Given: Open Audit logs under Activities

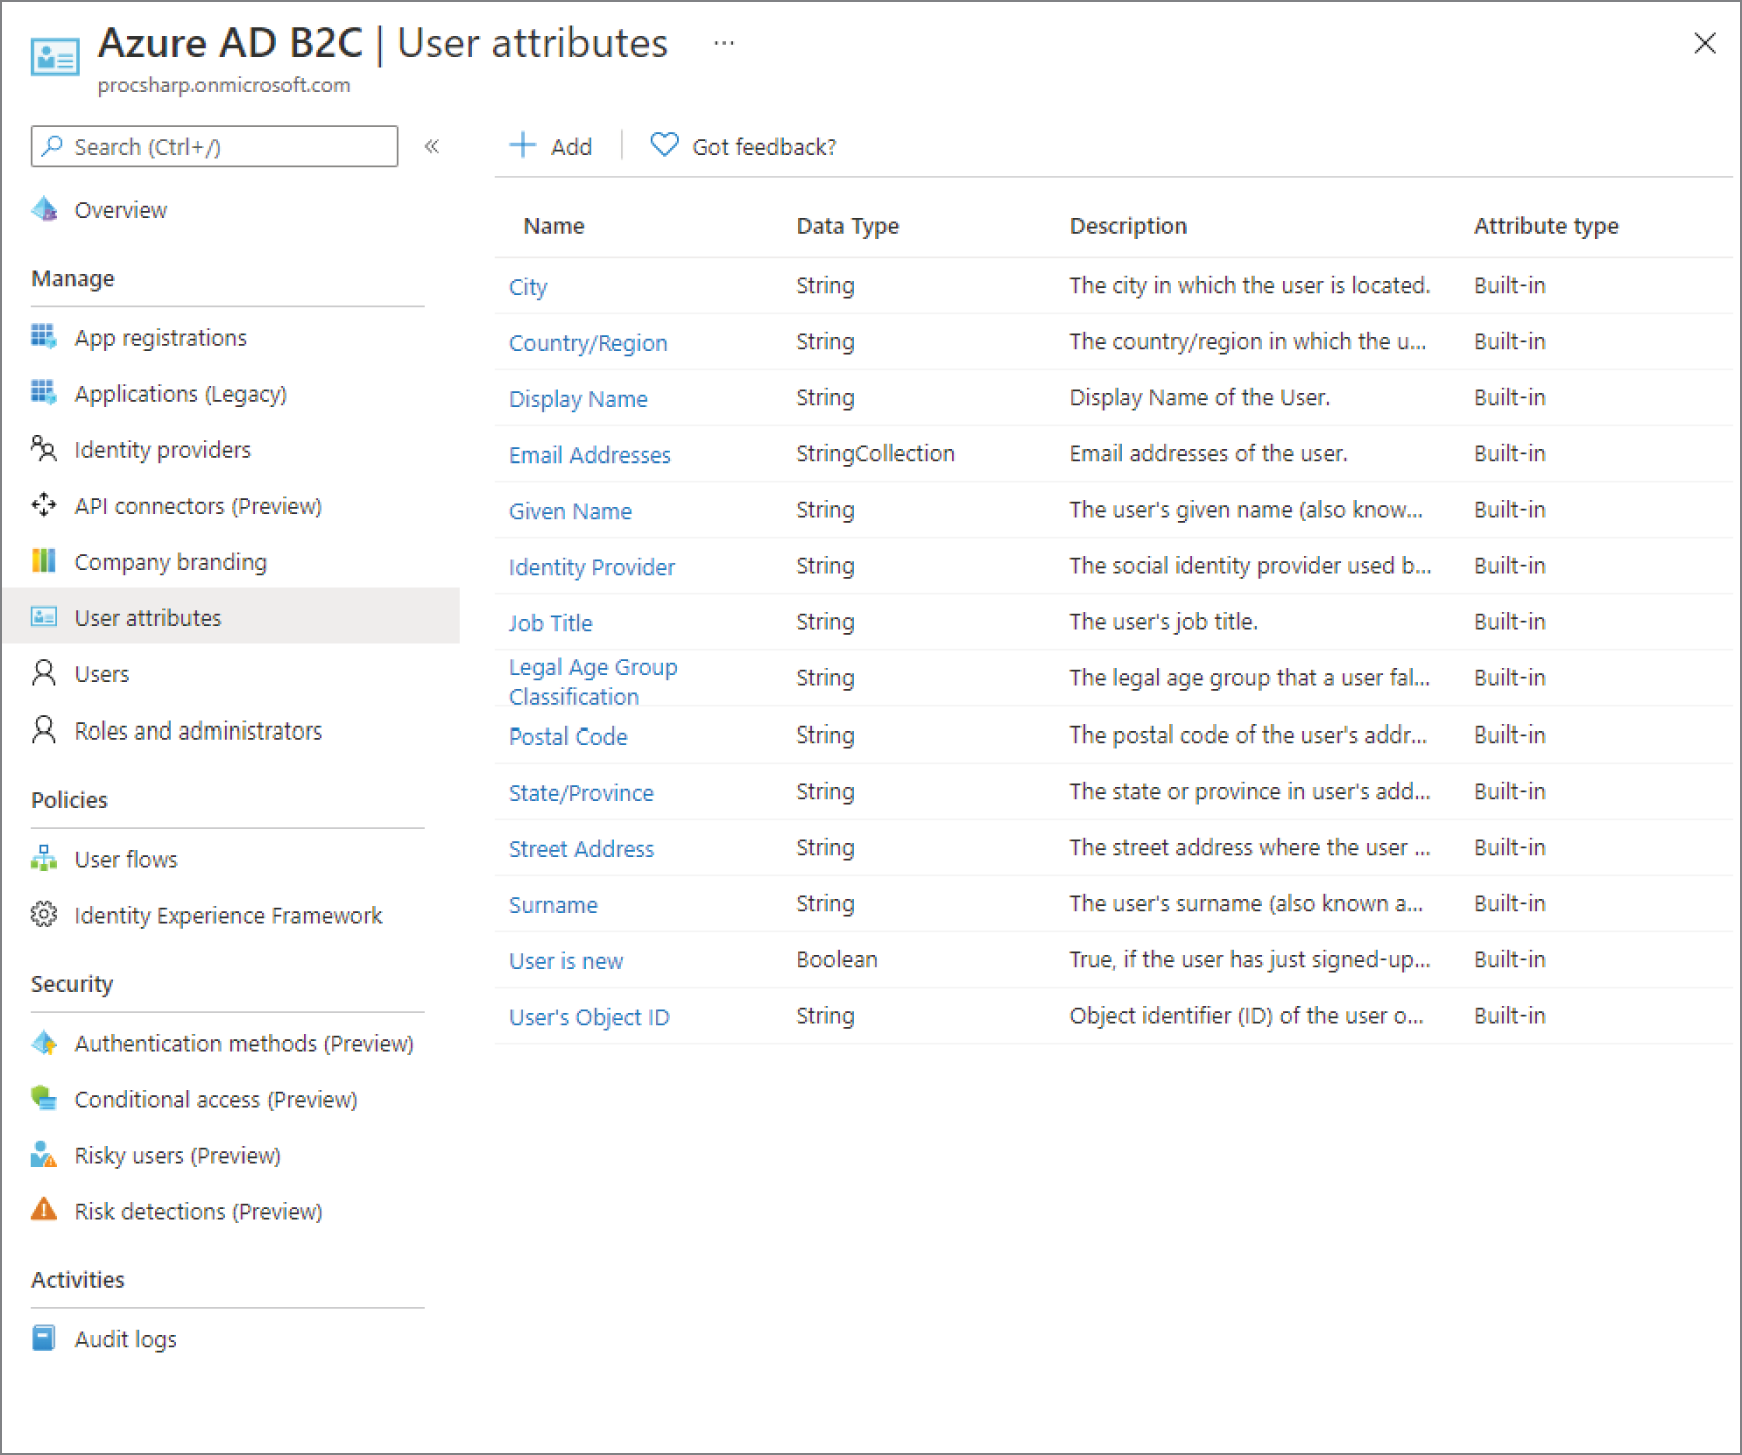Looking at the screenshot, I should [125, 1338].
